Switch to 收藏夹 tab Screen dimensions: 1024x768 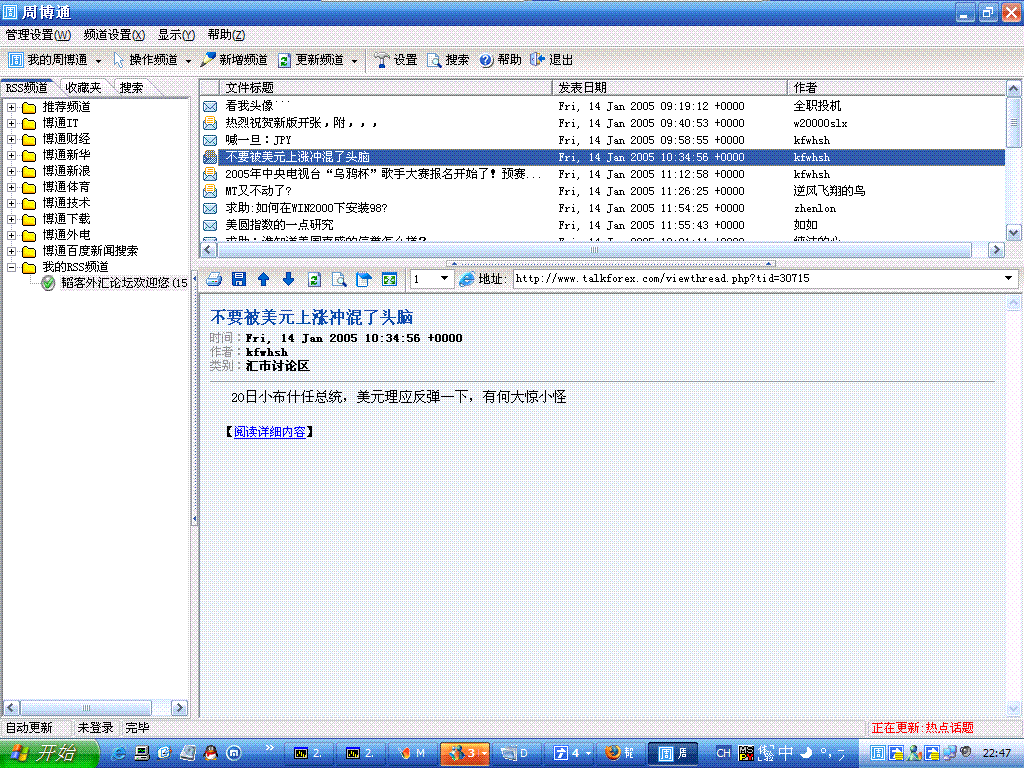(x=84, y=88)
